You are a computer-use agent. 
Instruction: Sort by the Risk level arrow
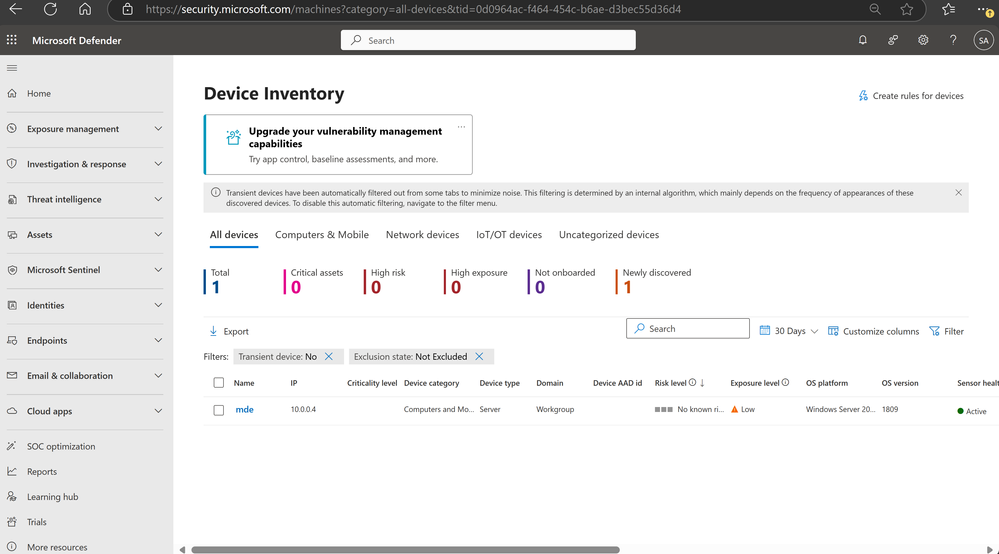[x=702, y=383]
